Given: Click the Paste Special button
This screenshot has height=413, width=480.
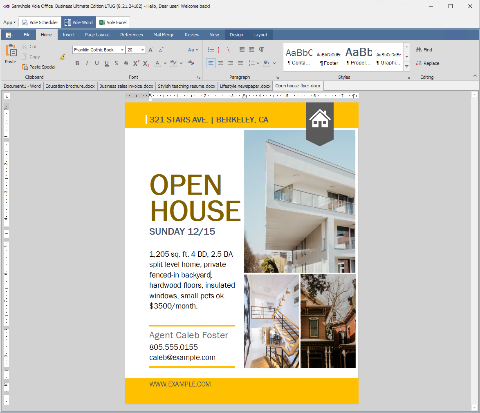Looking at the screenshot, I should tap(38, 67).
